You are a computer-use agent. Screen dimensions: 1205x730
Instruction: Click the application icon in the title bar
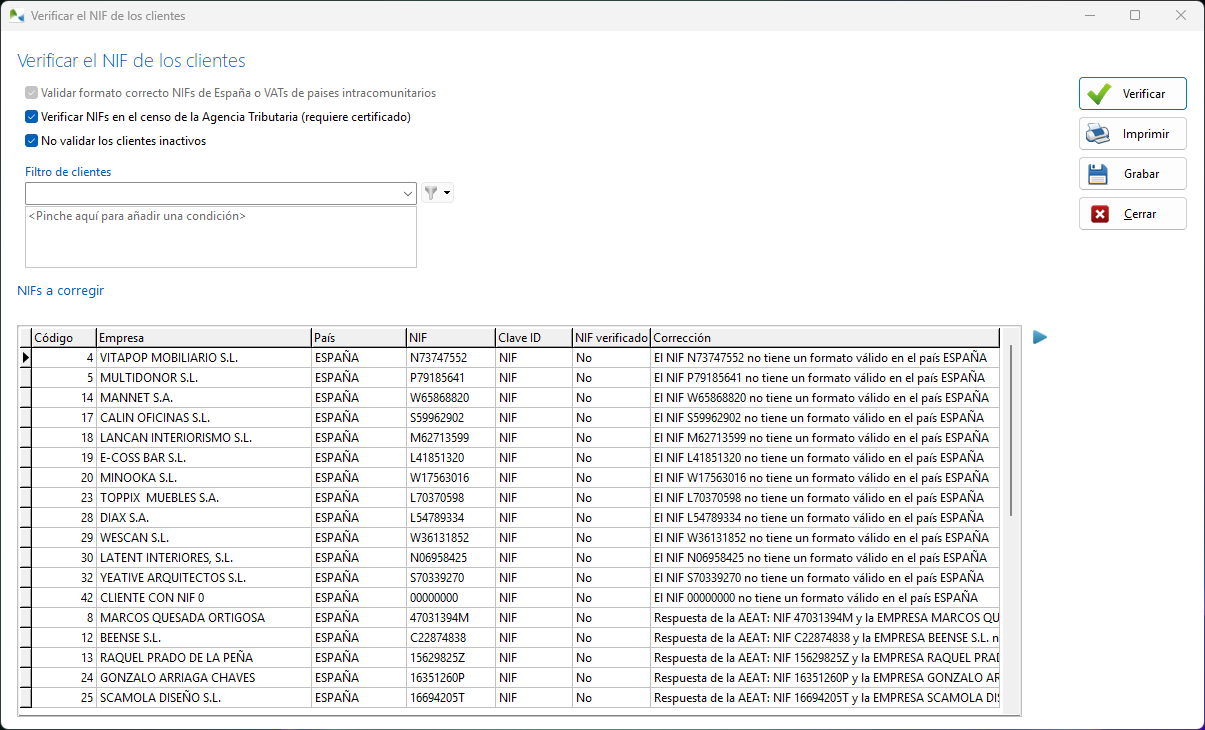(x=16, y=15)
